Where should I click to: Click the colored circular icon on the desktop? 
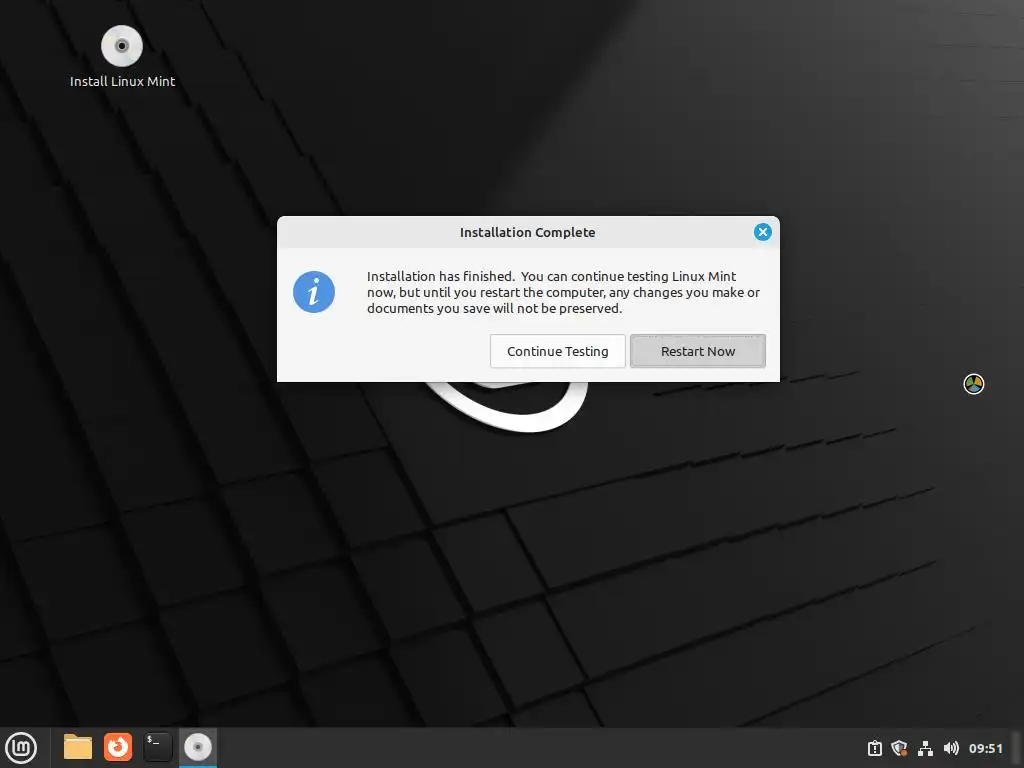pos(974,384)
